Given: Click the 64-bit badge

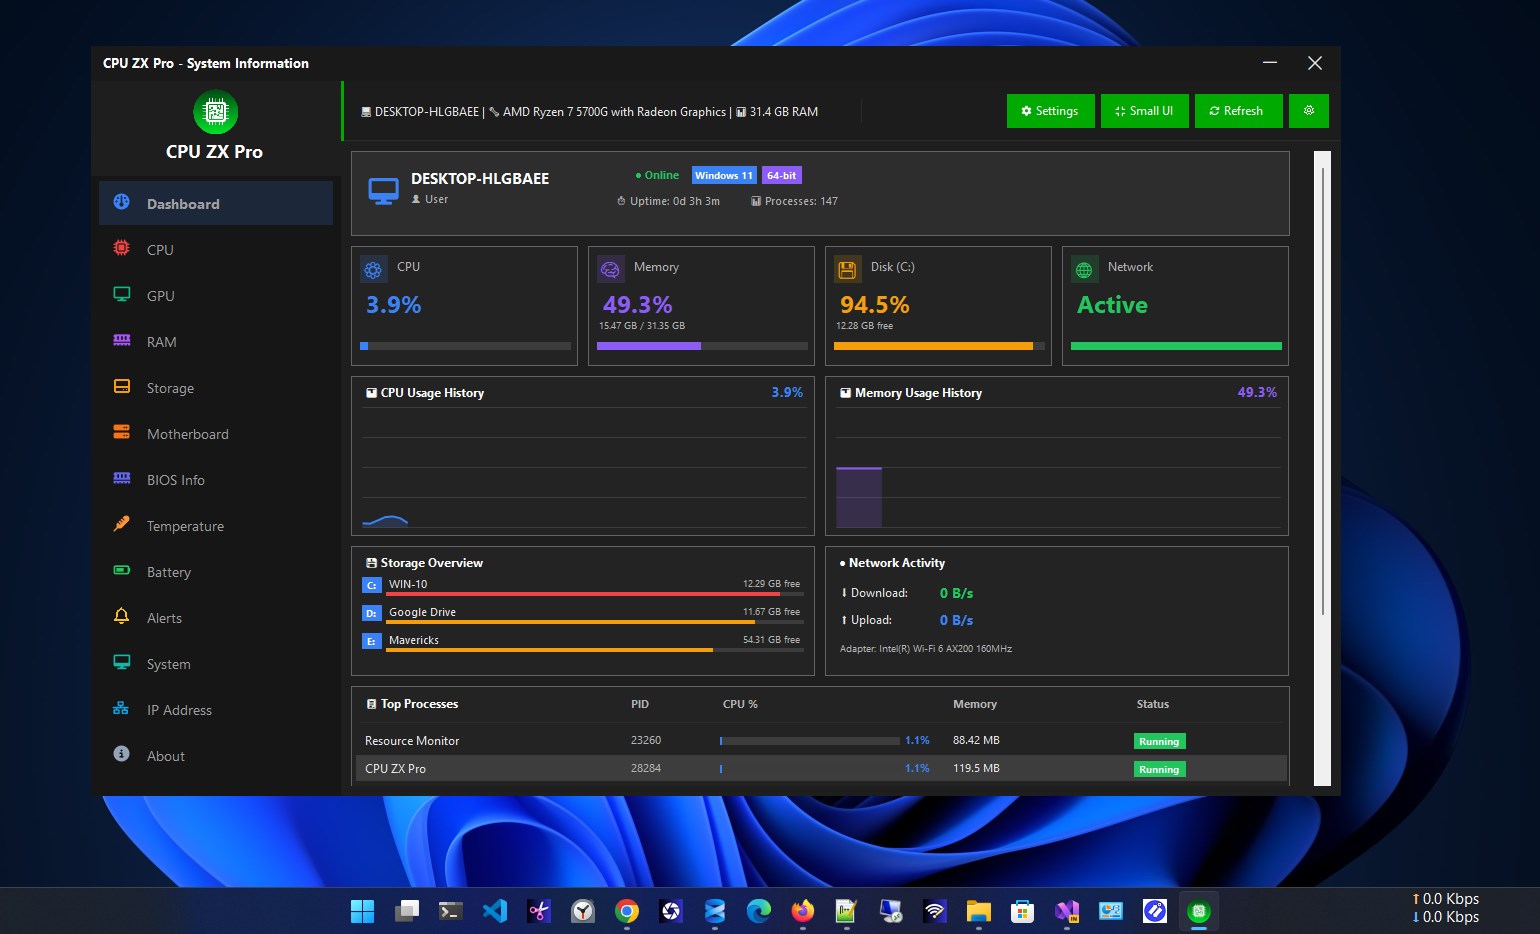Looking at the screenshot, I should pyautogui.click(x=782, y=175).
